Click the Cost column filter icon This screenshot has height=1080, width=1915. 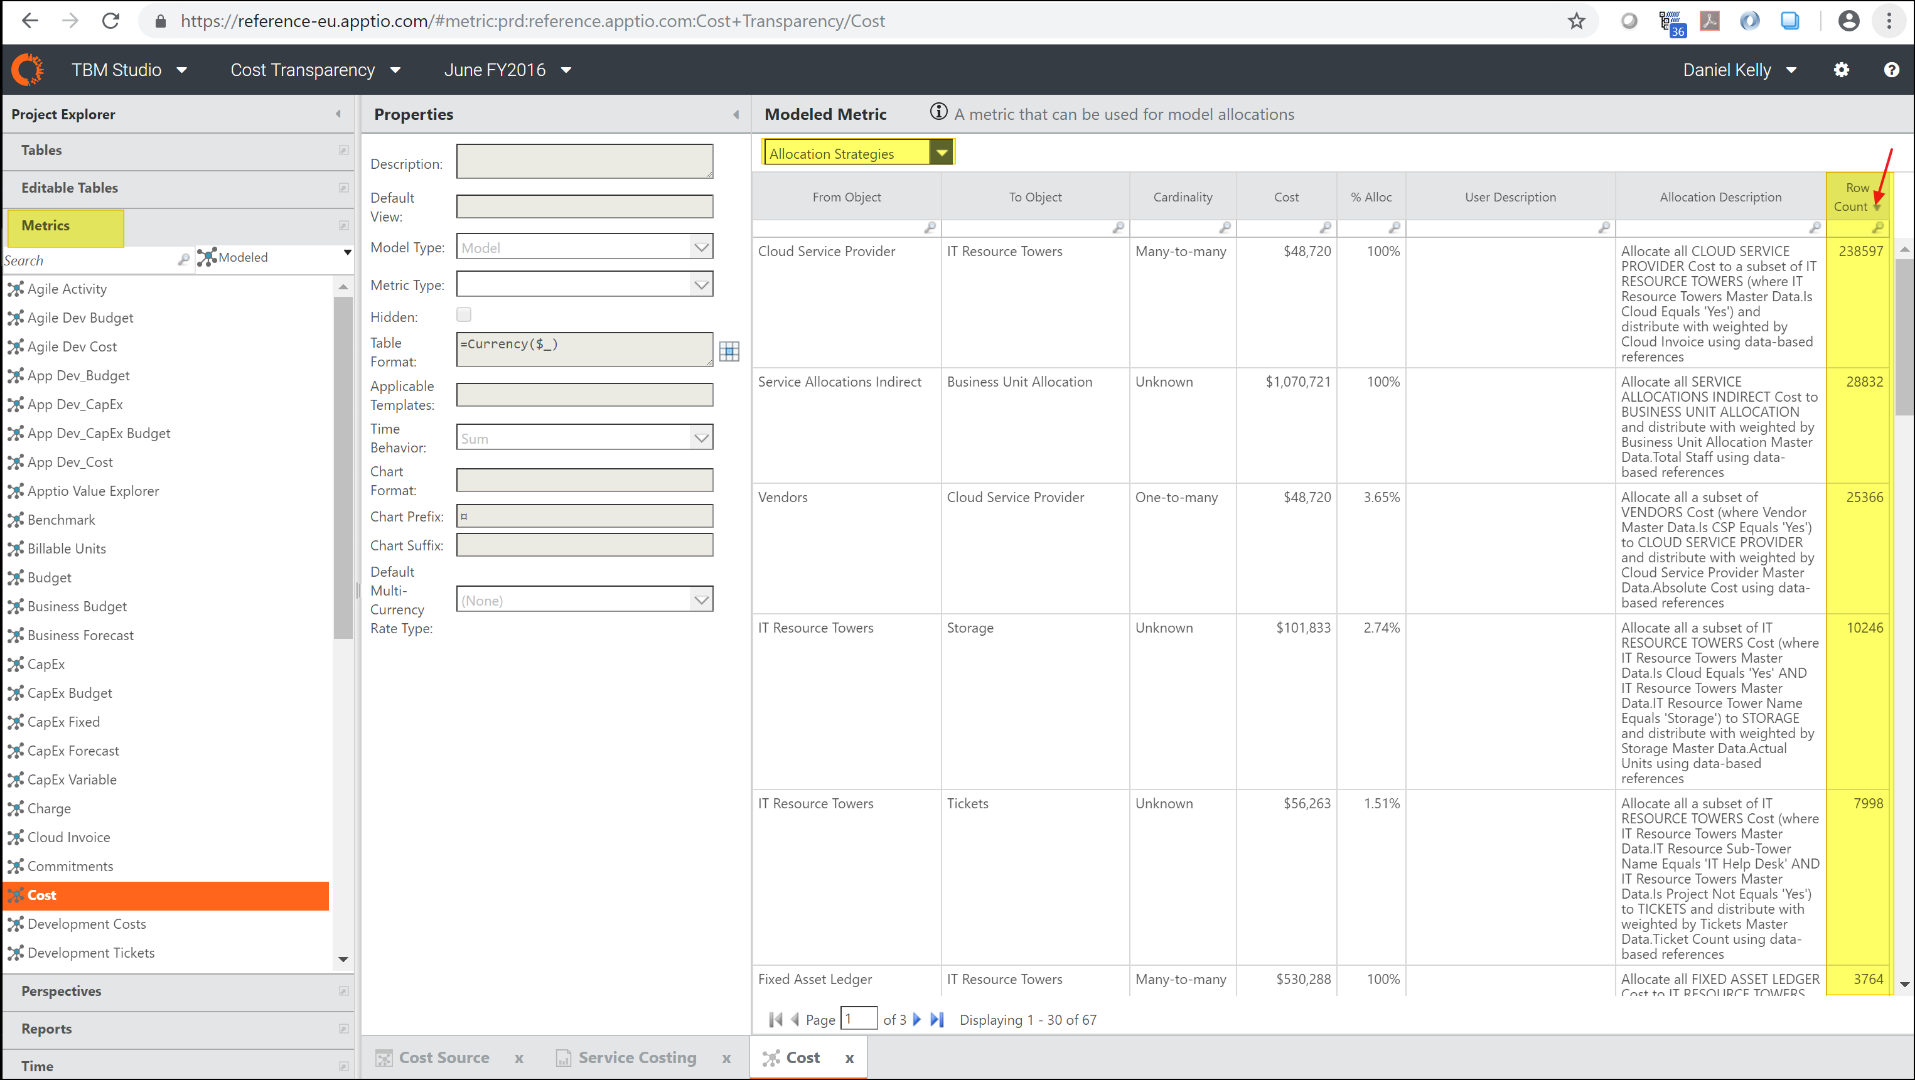[1325, 228]
